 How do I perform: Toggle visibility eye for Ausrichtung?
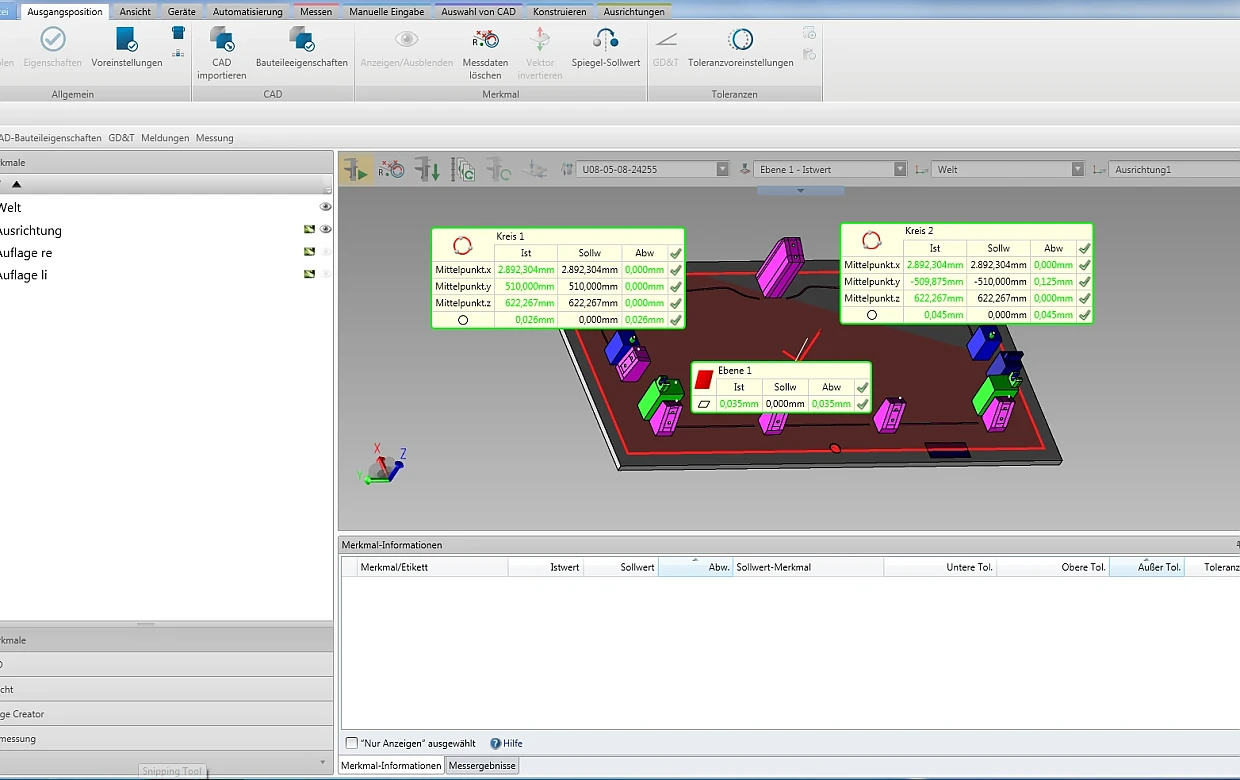pos(325,230)
